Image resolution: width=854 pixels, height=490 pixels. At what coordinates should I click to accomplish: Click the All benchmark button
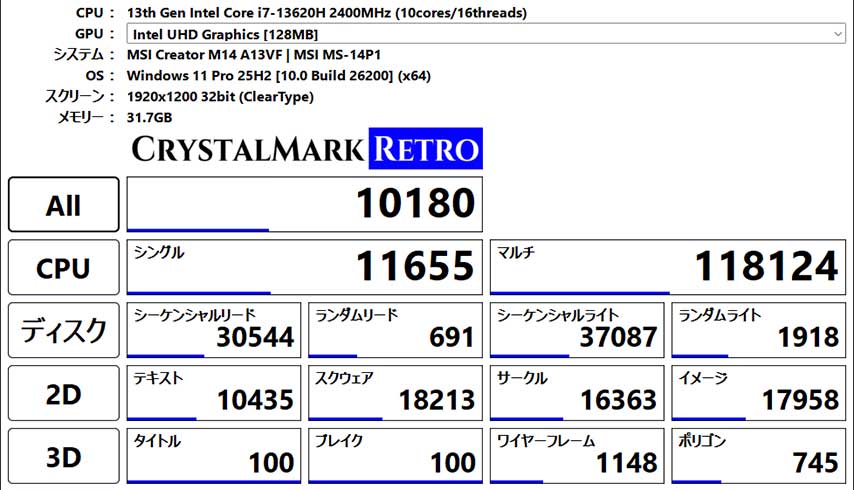coord(63,205)
